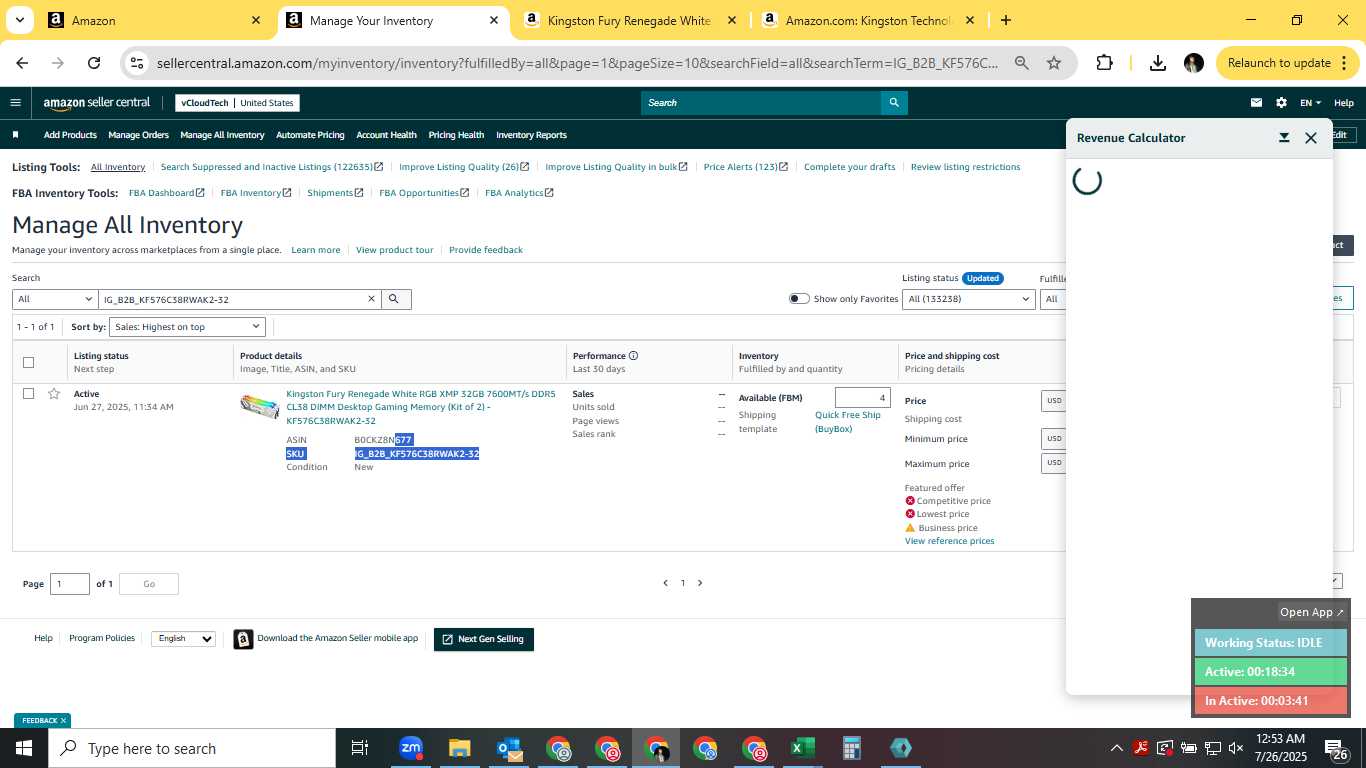The width and height of the screenshot is (1366, 768).
Task: Click the Page number input field
Action: tap(70, 584)
